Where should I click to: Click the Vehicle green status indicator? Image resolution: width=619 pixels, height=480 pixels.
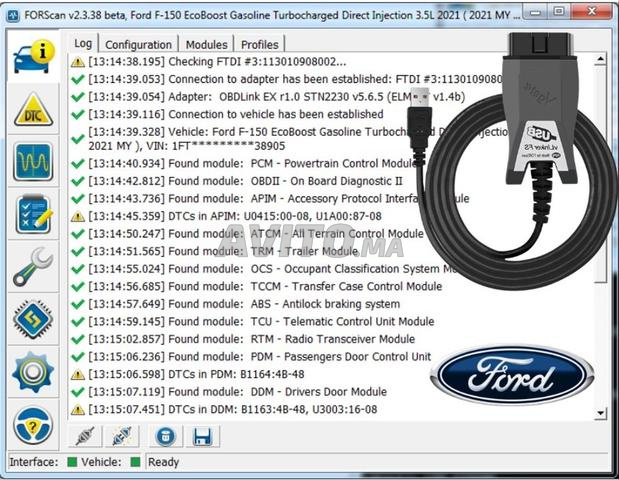click(135, 462)
